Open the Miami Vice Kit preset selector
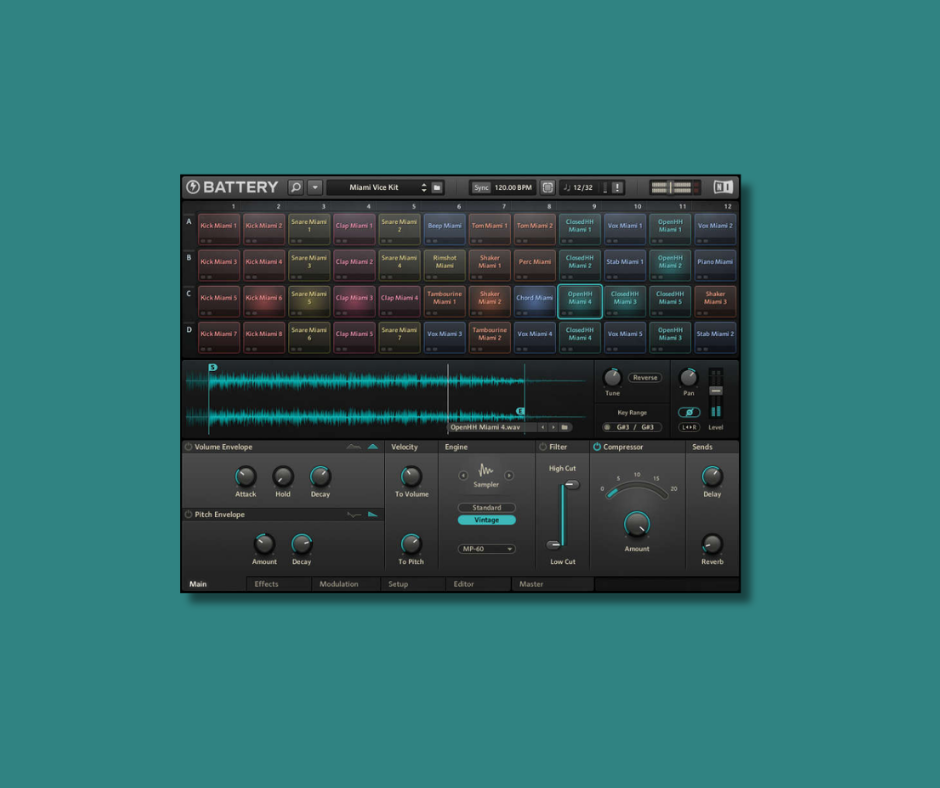Screen dimensions: 940x788 [373, 188]
